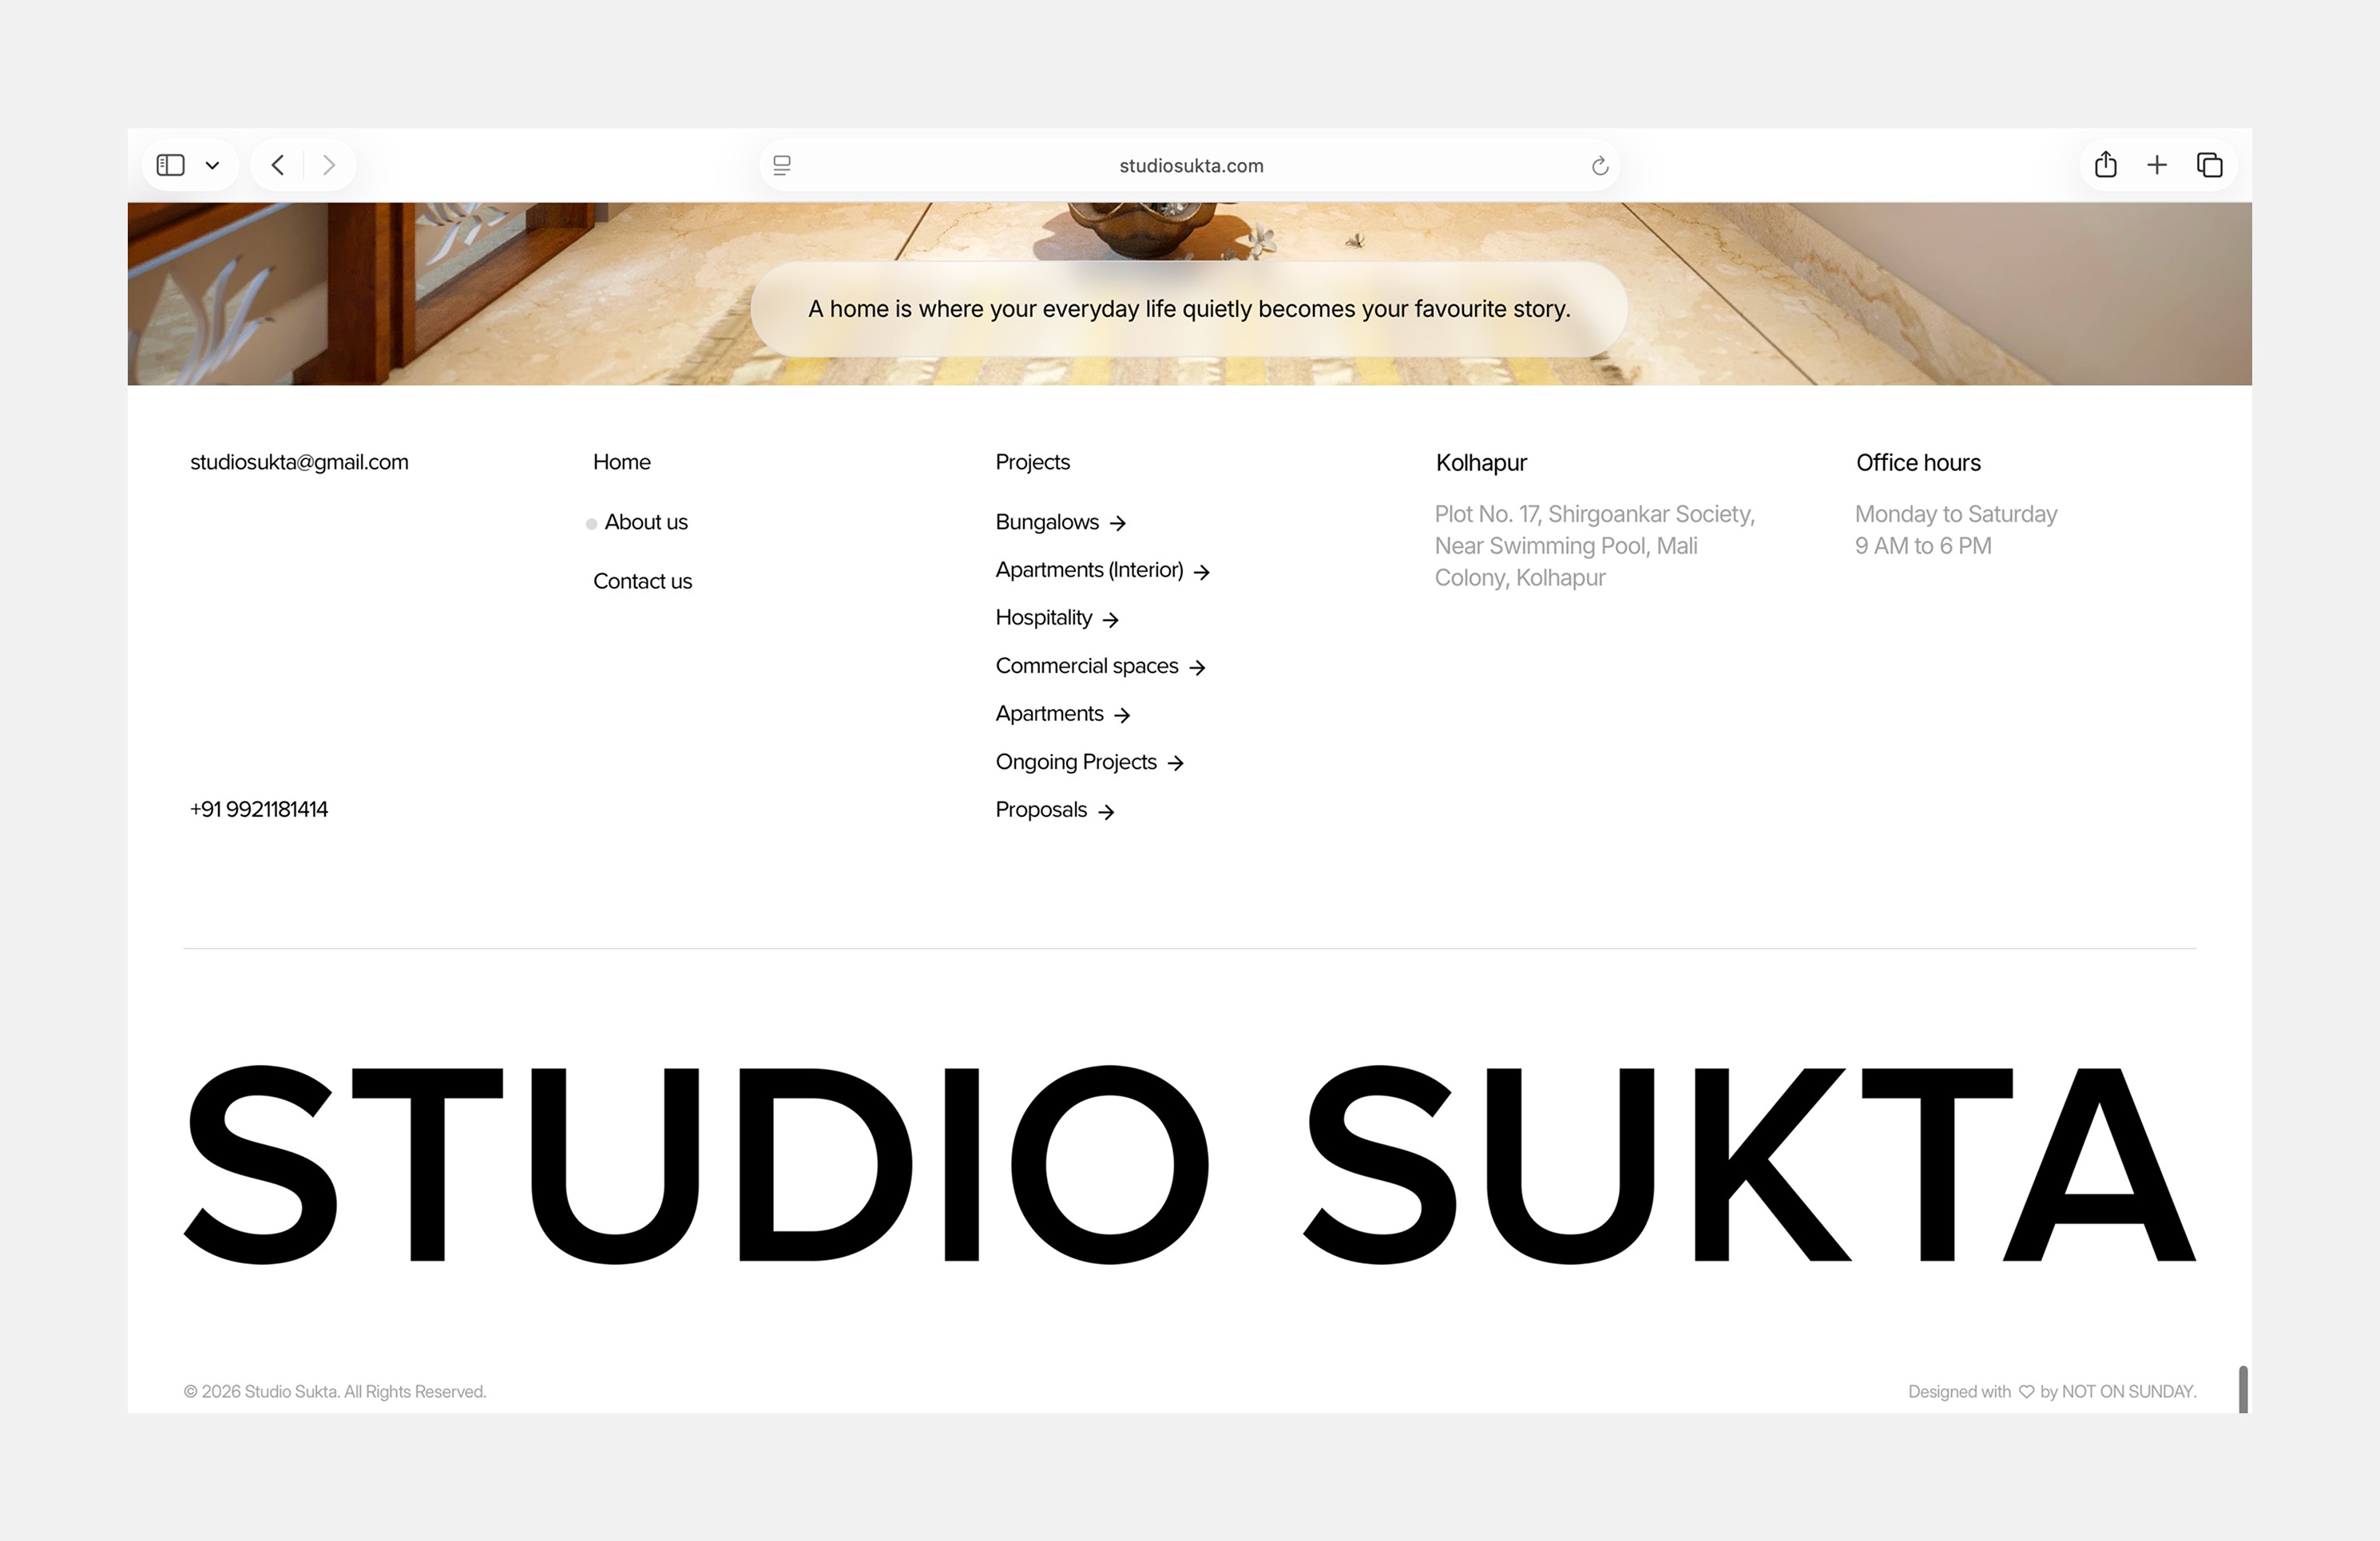Go forward to the next page
The image size is (2380, 1541).
click(329, 165)
